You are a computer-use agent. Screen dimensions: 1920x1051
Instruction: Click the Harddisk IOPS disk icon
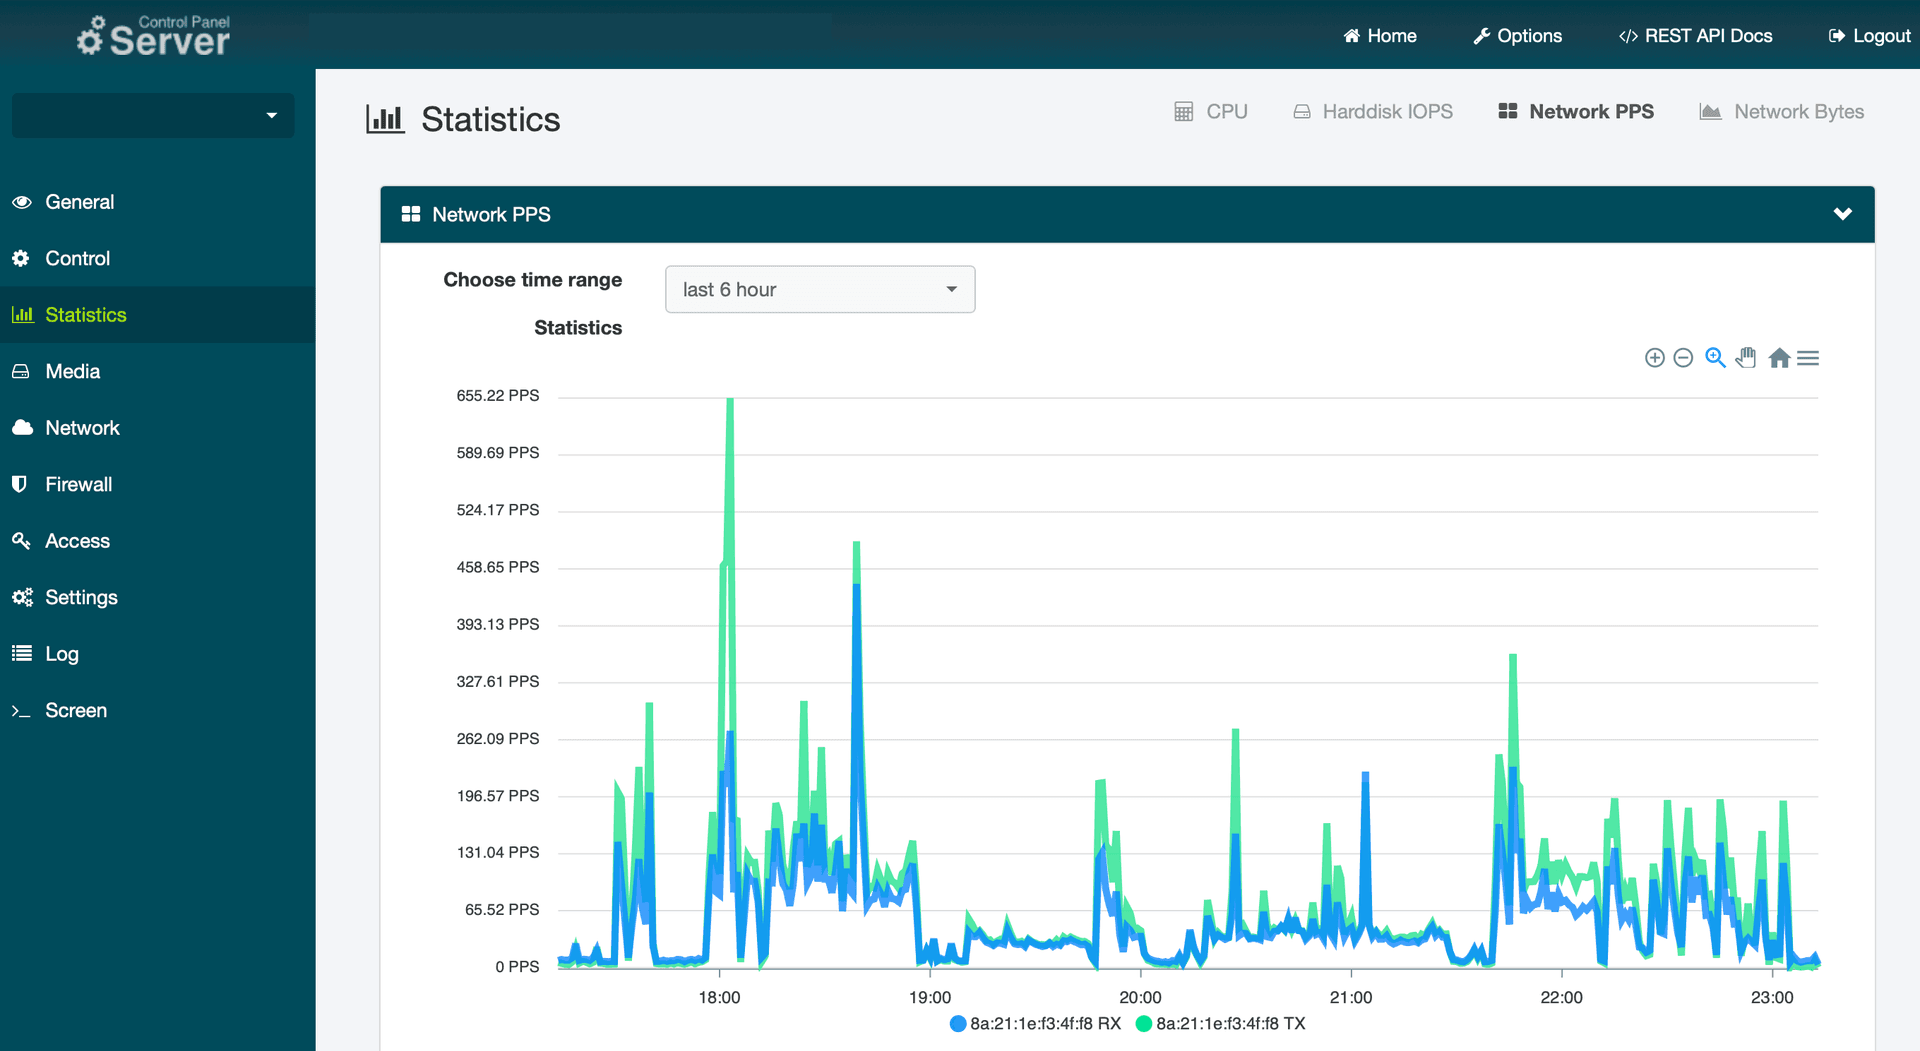1301,111
